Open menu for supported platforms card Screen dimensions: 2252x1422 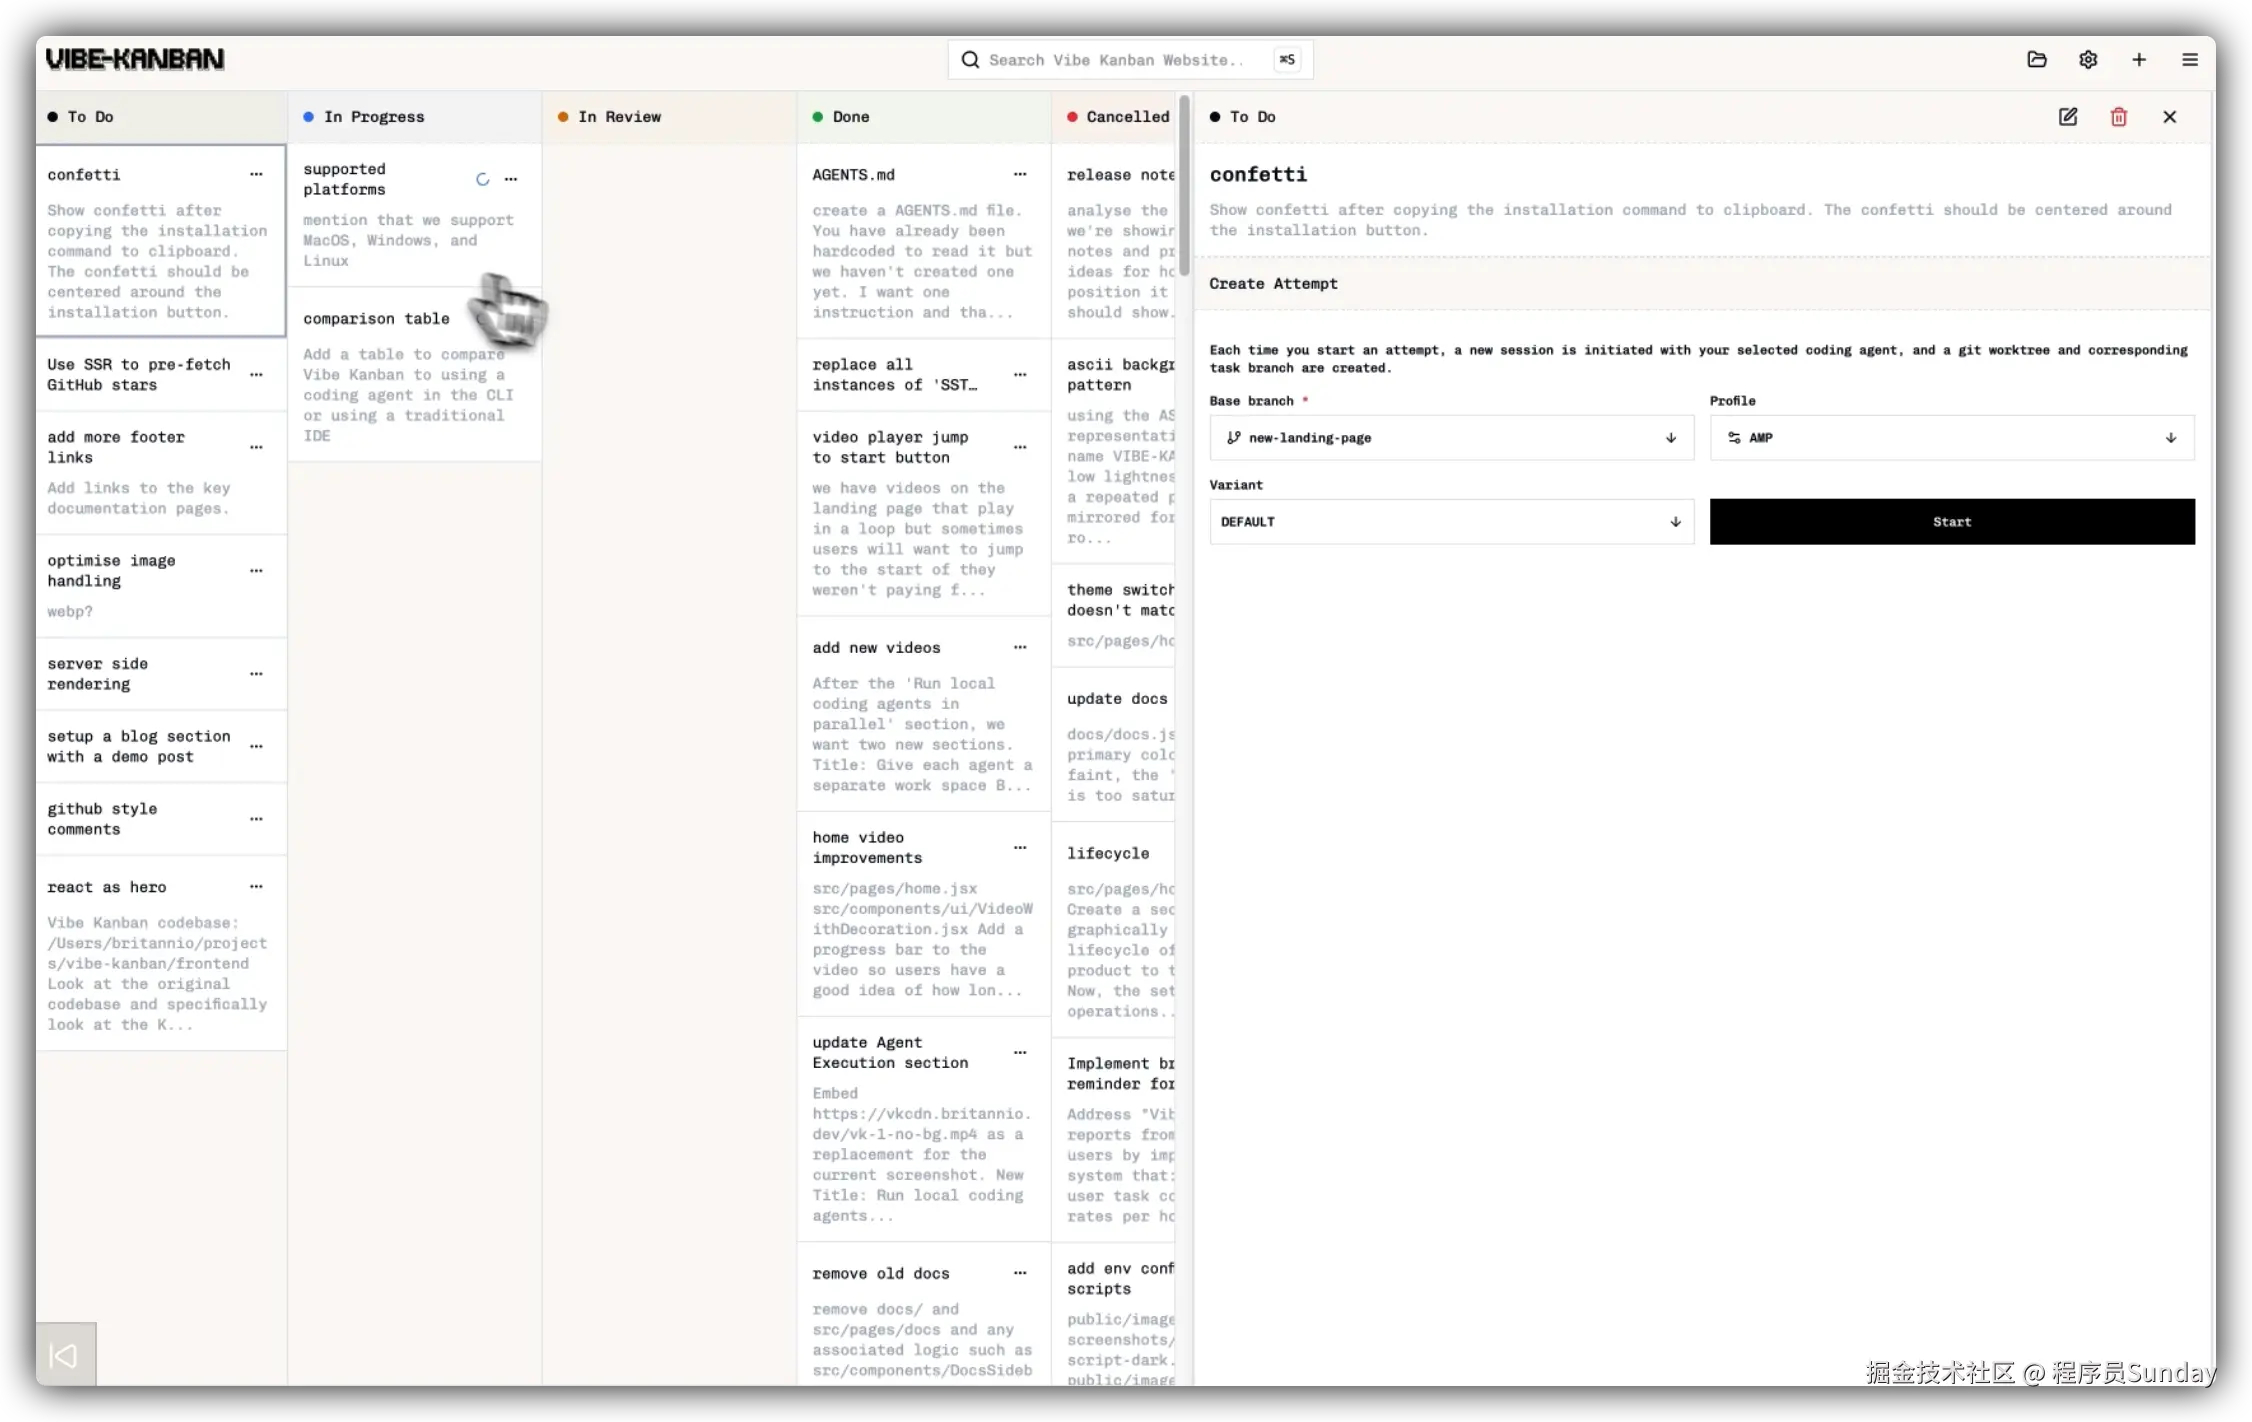(x=511, y=180)
